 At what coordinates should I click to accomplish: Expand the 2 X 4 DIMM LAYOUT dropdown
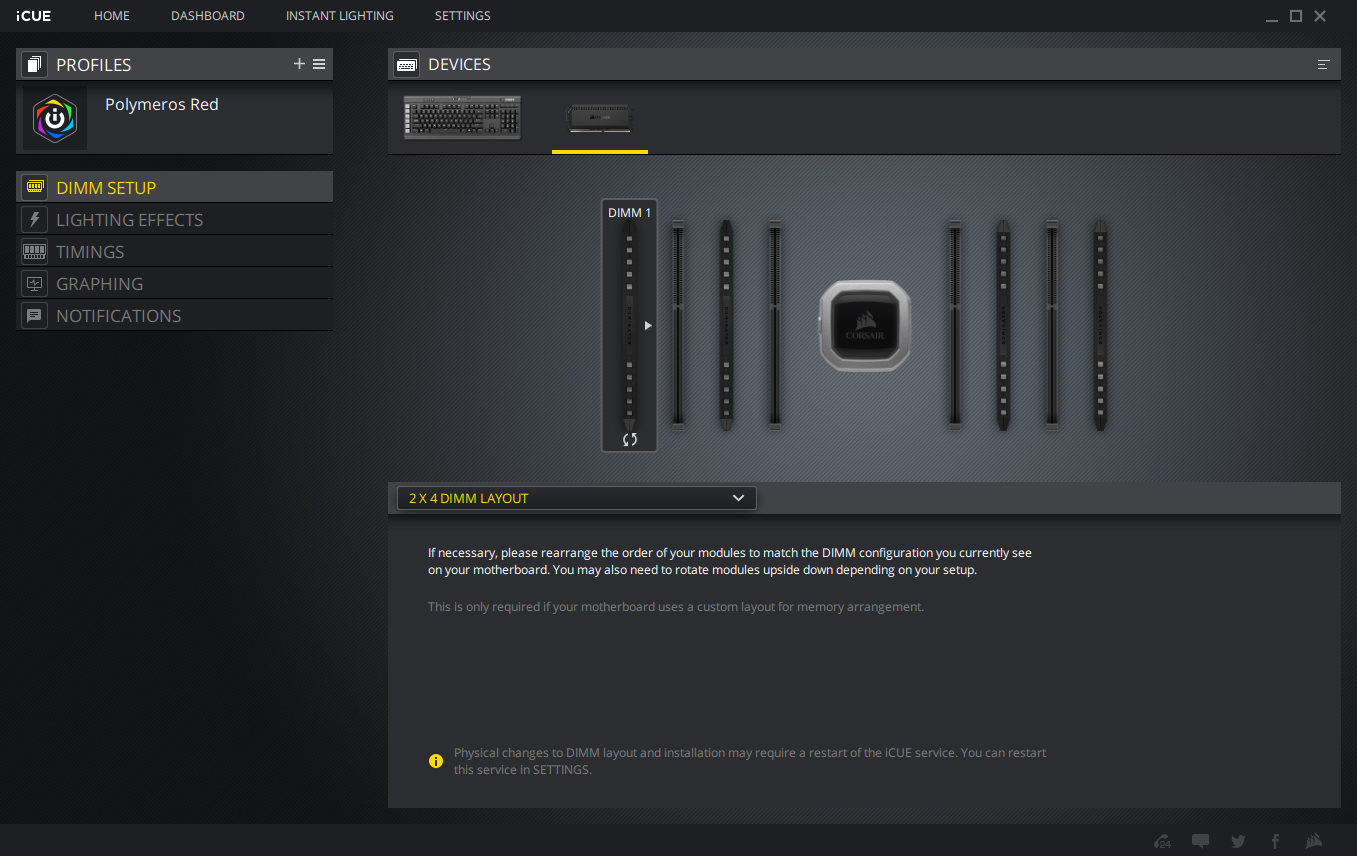(x=577, y=498)
